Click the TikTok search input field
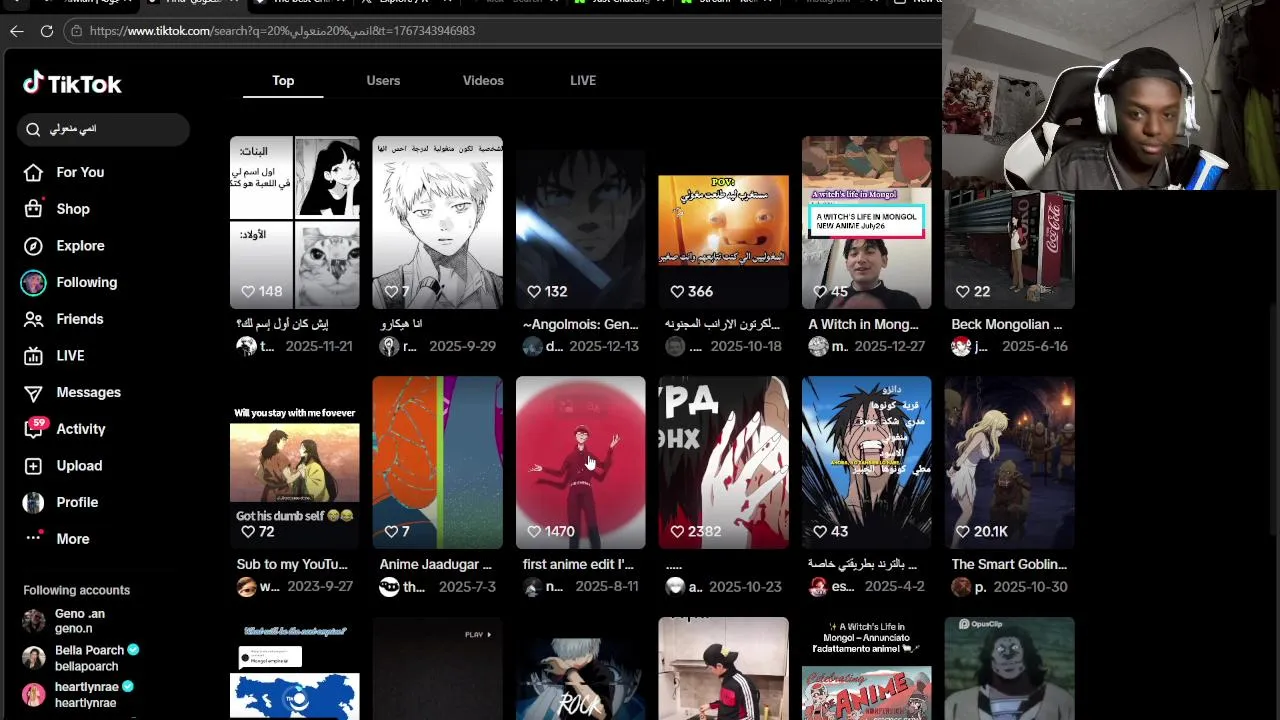The height and width of the screenshot is (720, 1280). [x=103, y=129]
